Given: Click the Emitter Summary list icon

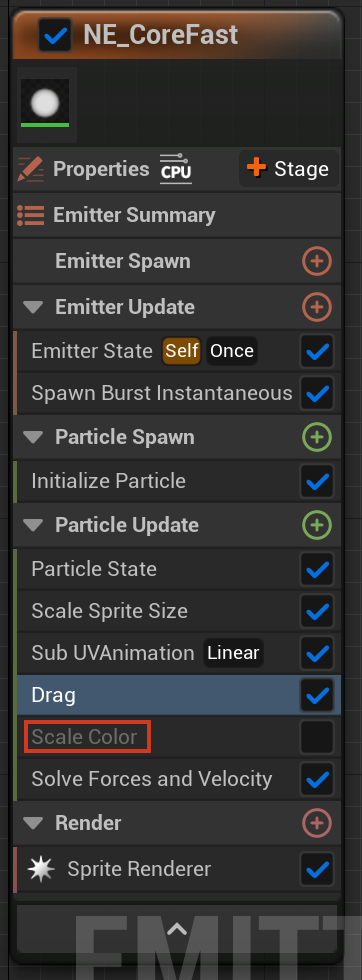Looking at the screenshot, I should [x=31, y=215].
